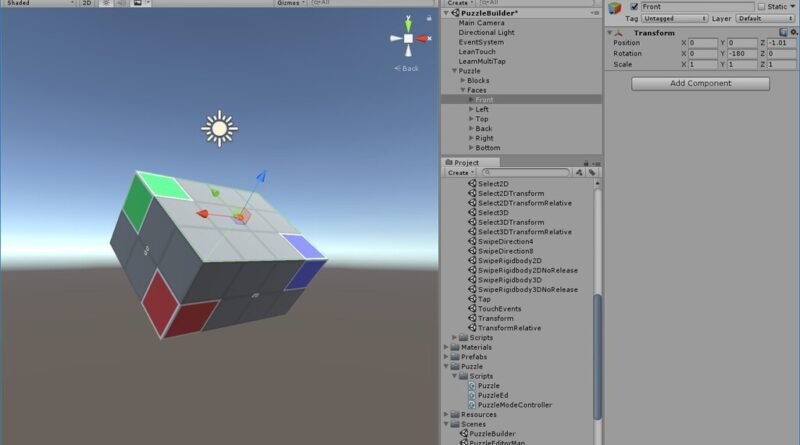The width and height of the screenshot is (800, 445).
Task: Click the GameObject cube icon in Inspector
Action: (615, 8)
